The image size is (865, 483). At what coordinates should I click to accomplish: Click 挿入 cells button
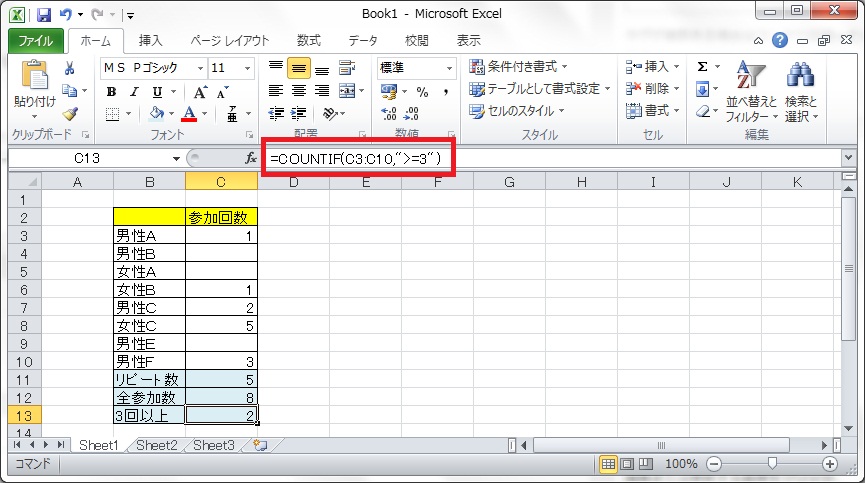coord(653,67)
